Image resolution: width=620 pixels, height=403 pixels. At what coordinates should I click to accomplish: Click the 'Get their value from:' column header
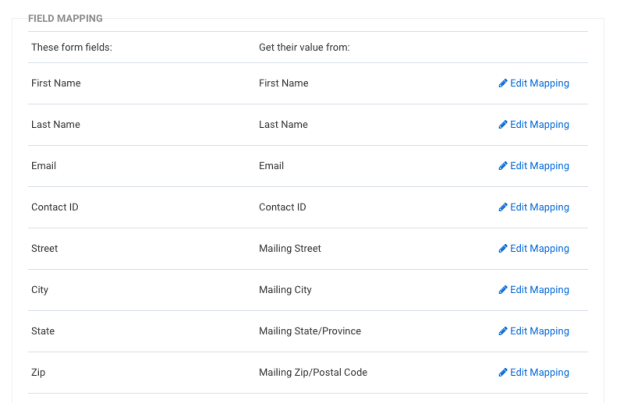pyautogui.click(x=304, y=47)
